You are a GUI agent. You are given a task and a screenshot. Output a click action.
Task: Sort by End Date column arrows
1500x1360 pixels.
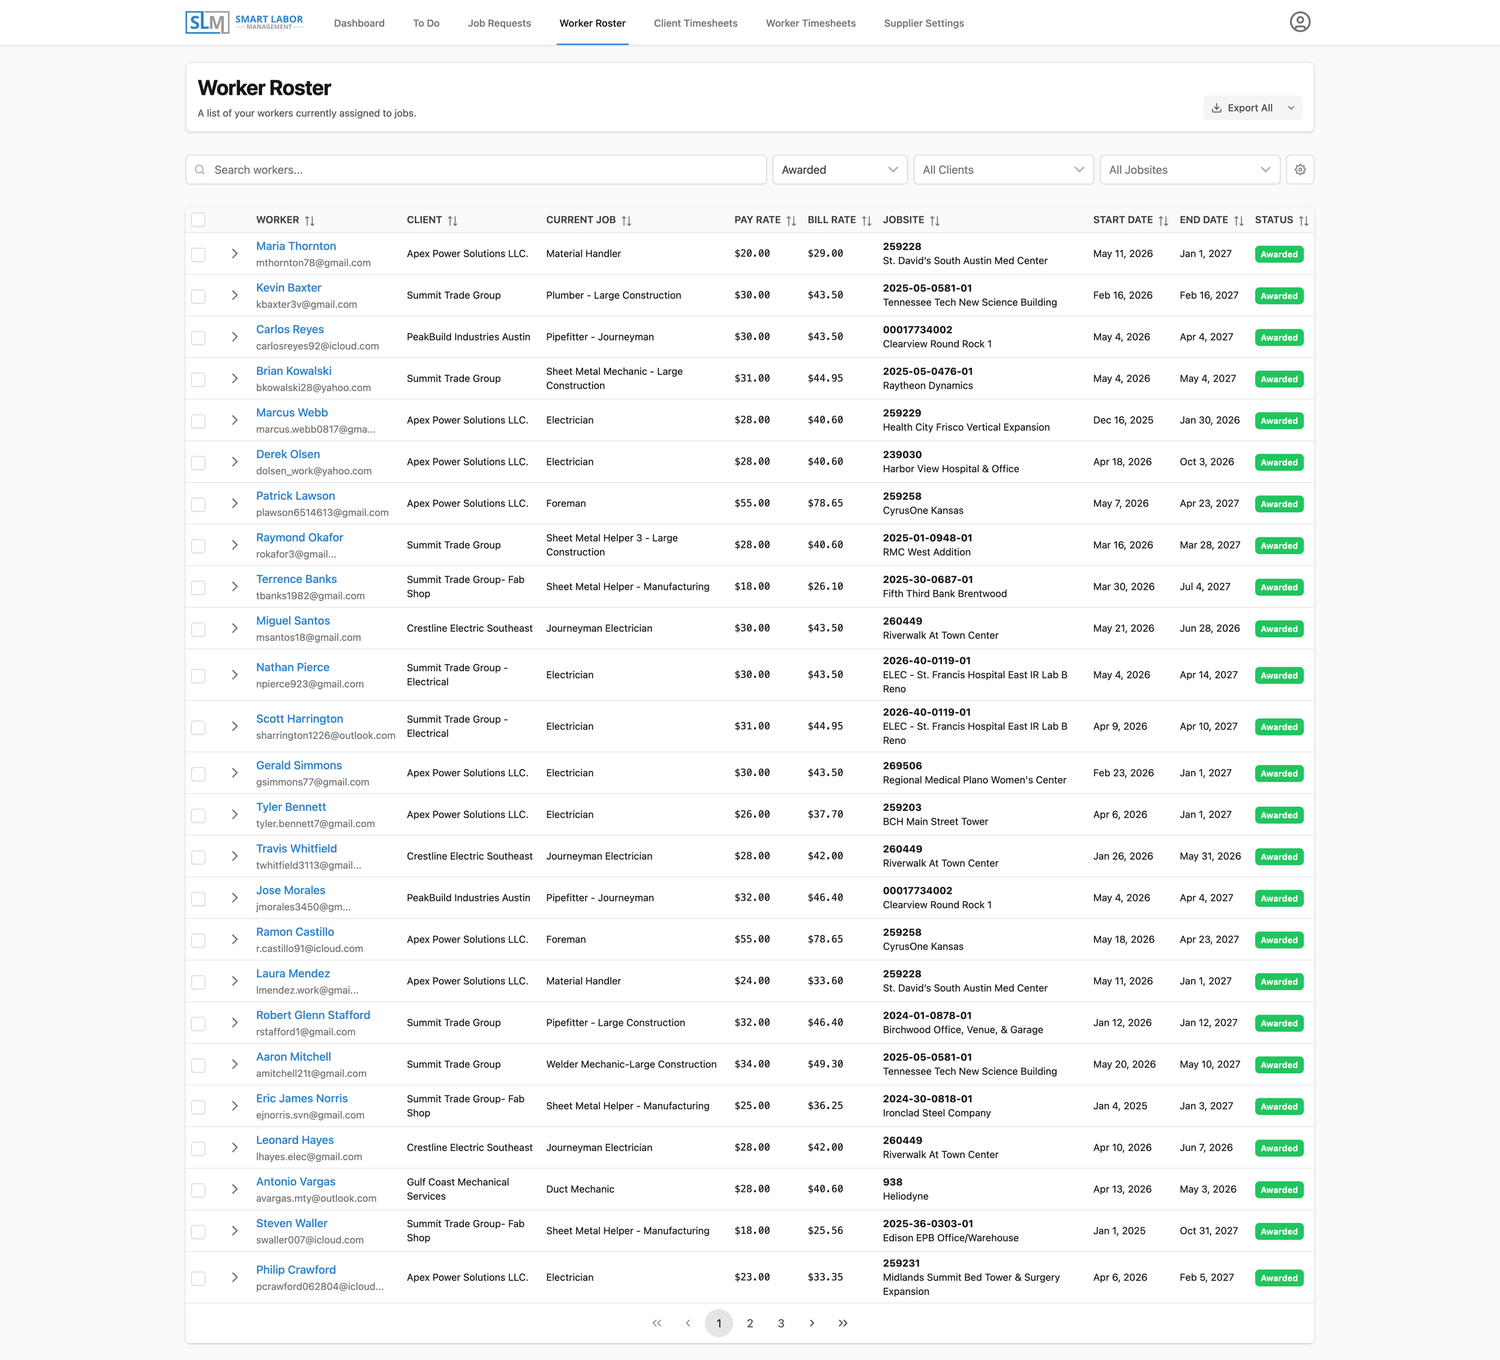click(x=1239, y=220)
